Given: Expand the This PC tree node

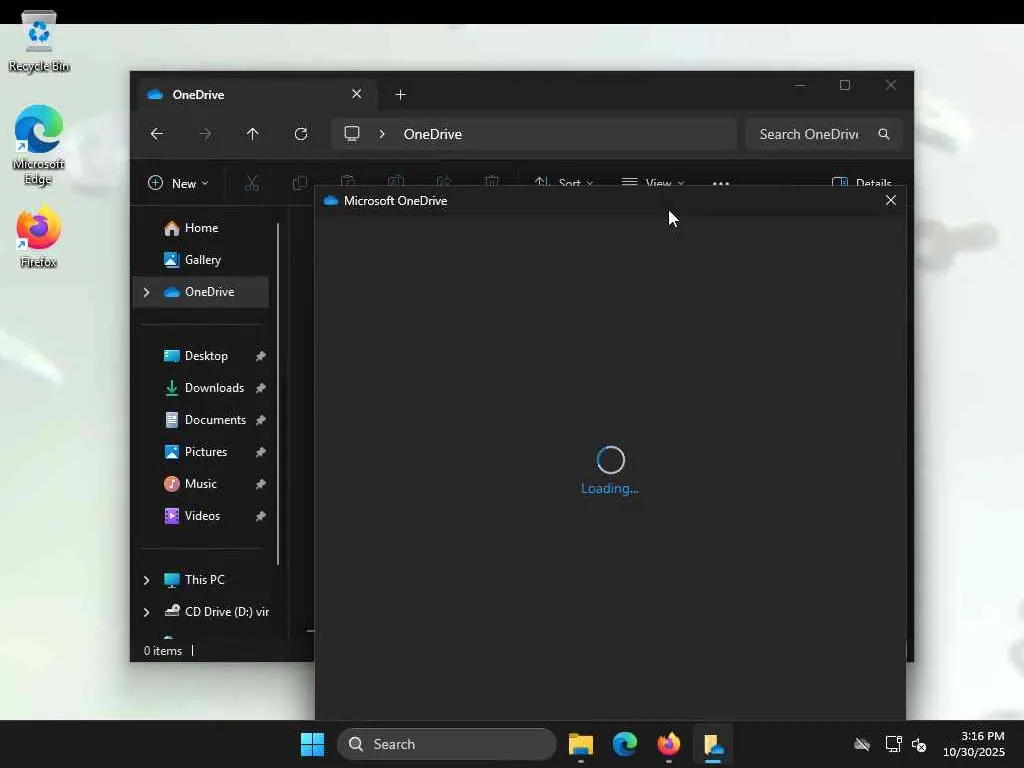Looking at the screenshot, I should pos(146,580).
